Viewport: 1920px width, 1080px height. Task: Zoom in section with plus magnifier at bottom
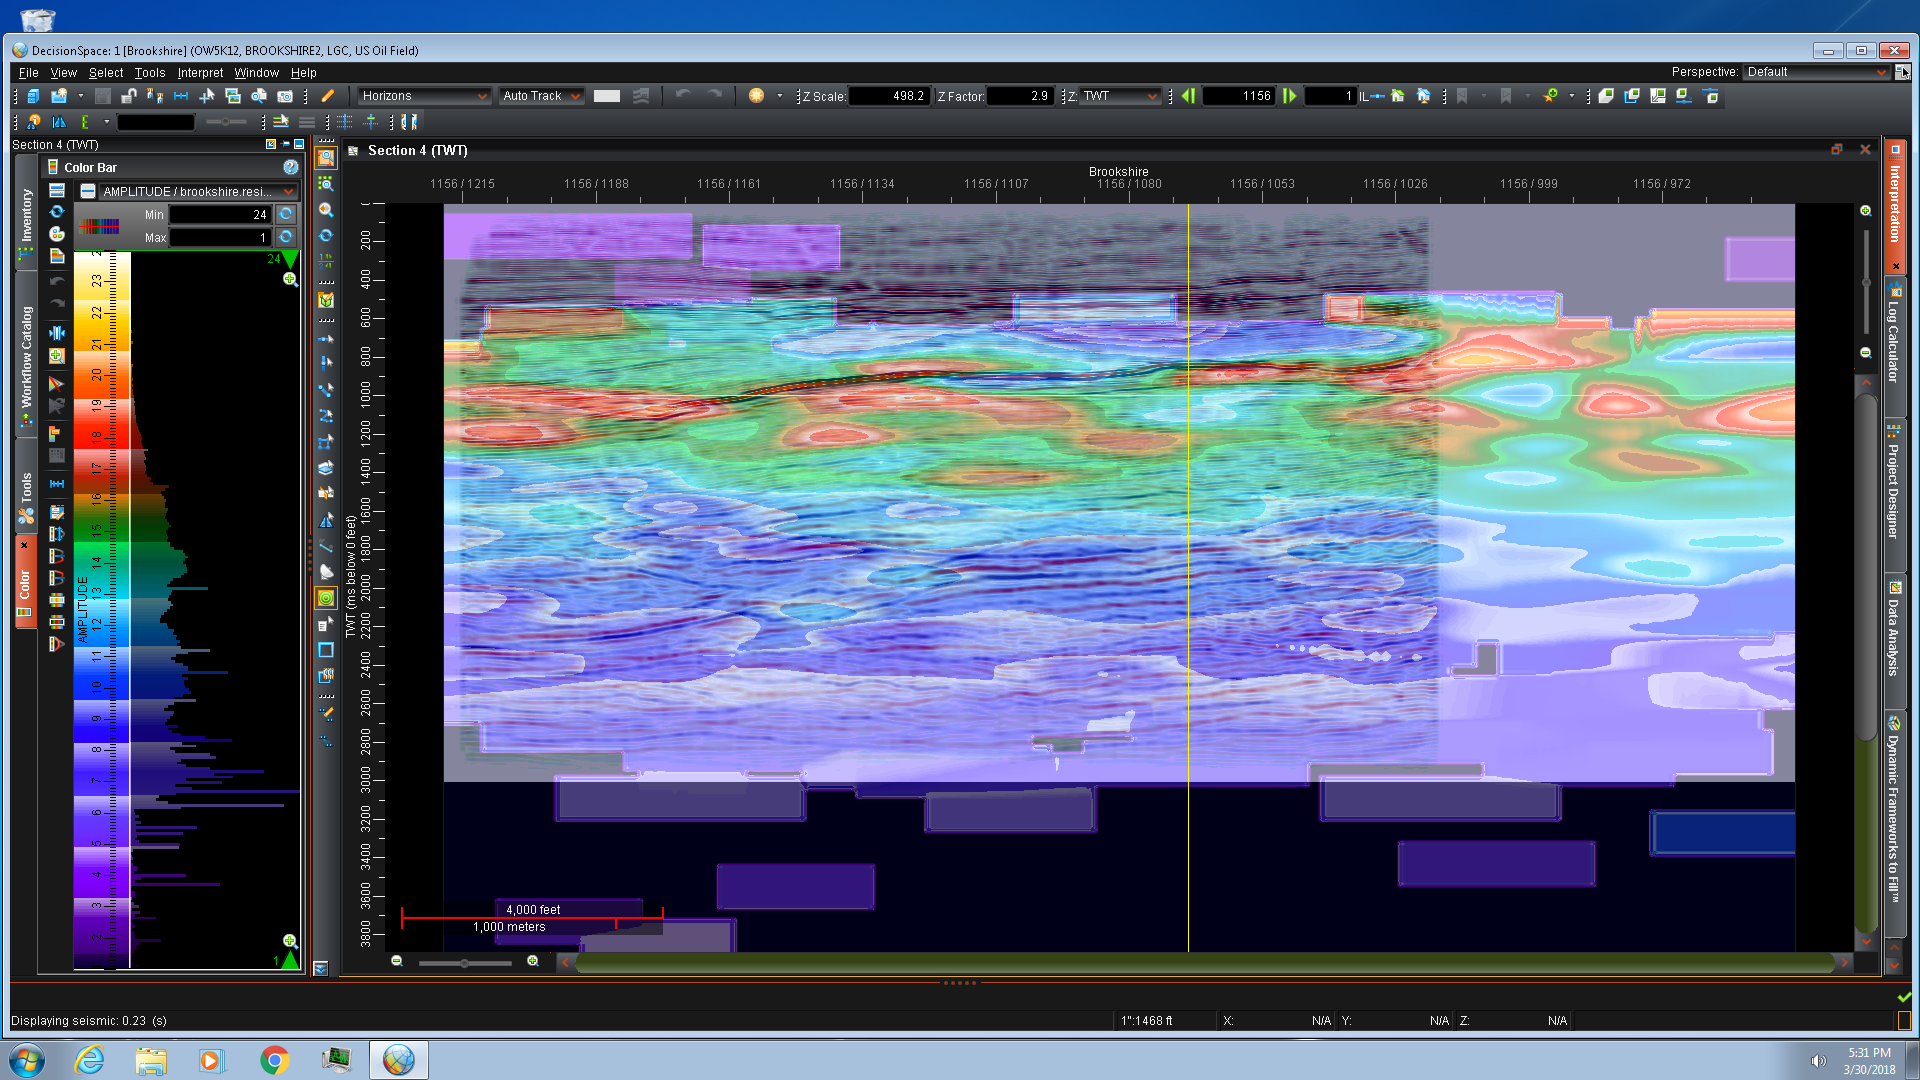point(533,961)
